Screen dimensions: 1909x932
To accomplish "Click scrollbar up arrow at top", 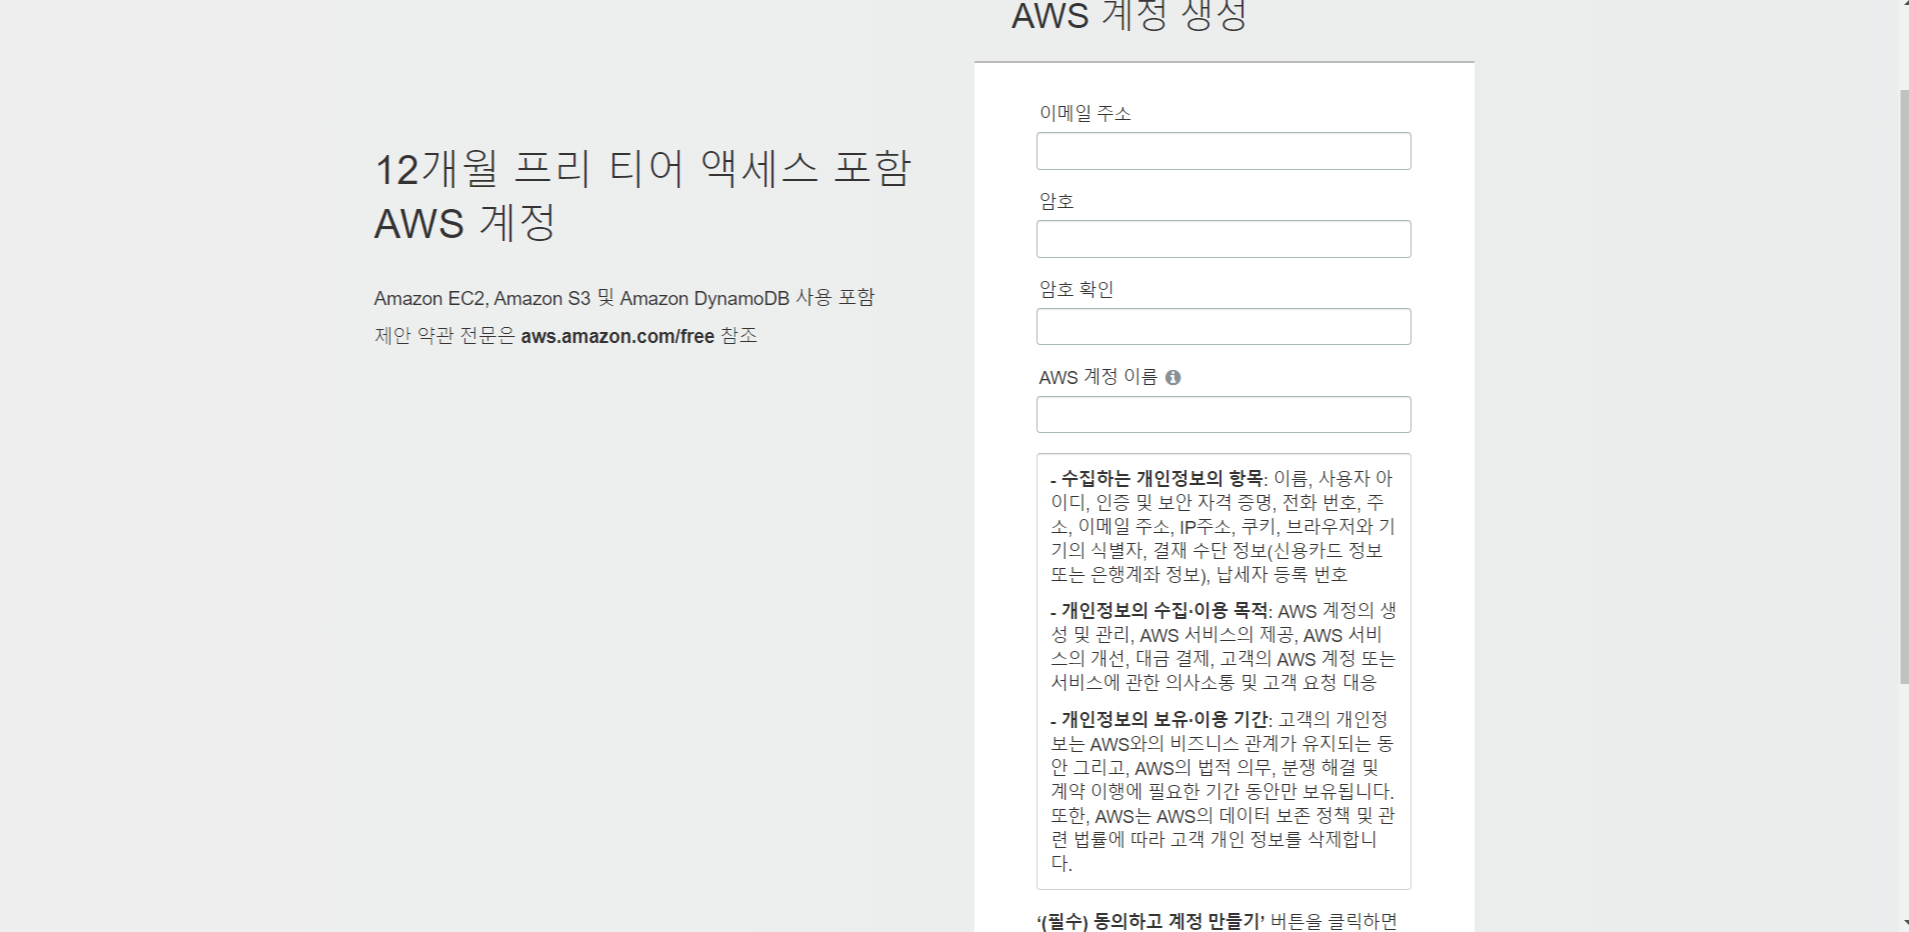I will [x=1903, y=4].
